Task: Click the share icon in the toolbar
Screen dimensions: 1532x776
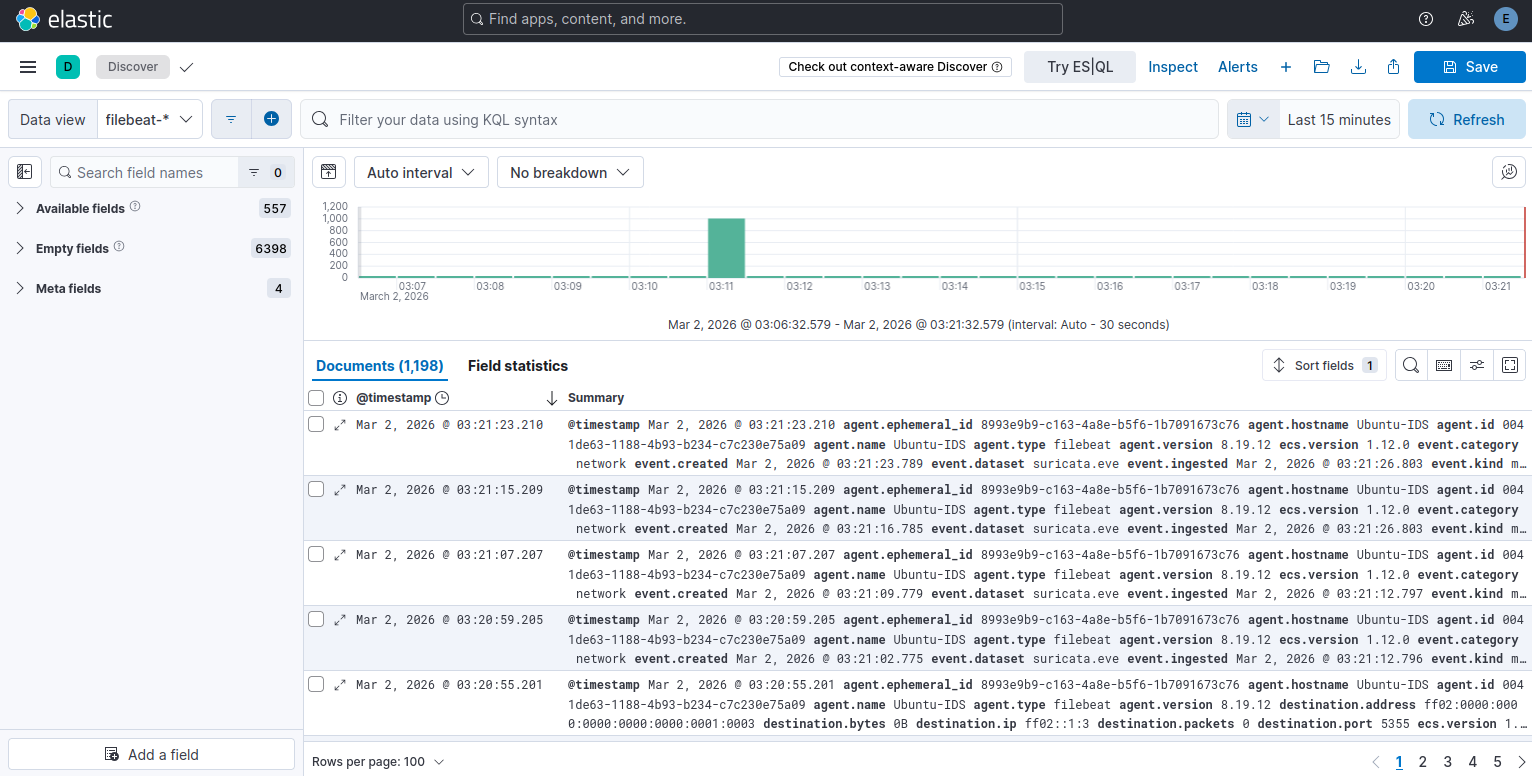Action: point(1393,67)
